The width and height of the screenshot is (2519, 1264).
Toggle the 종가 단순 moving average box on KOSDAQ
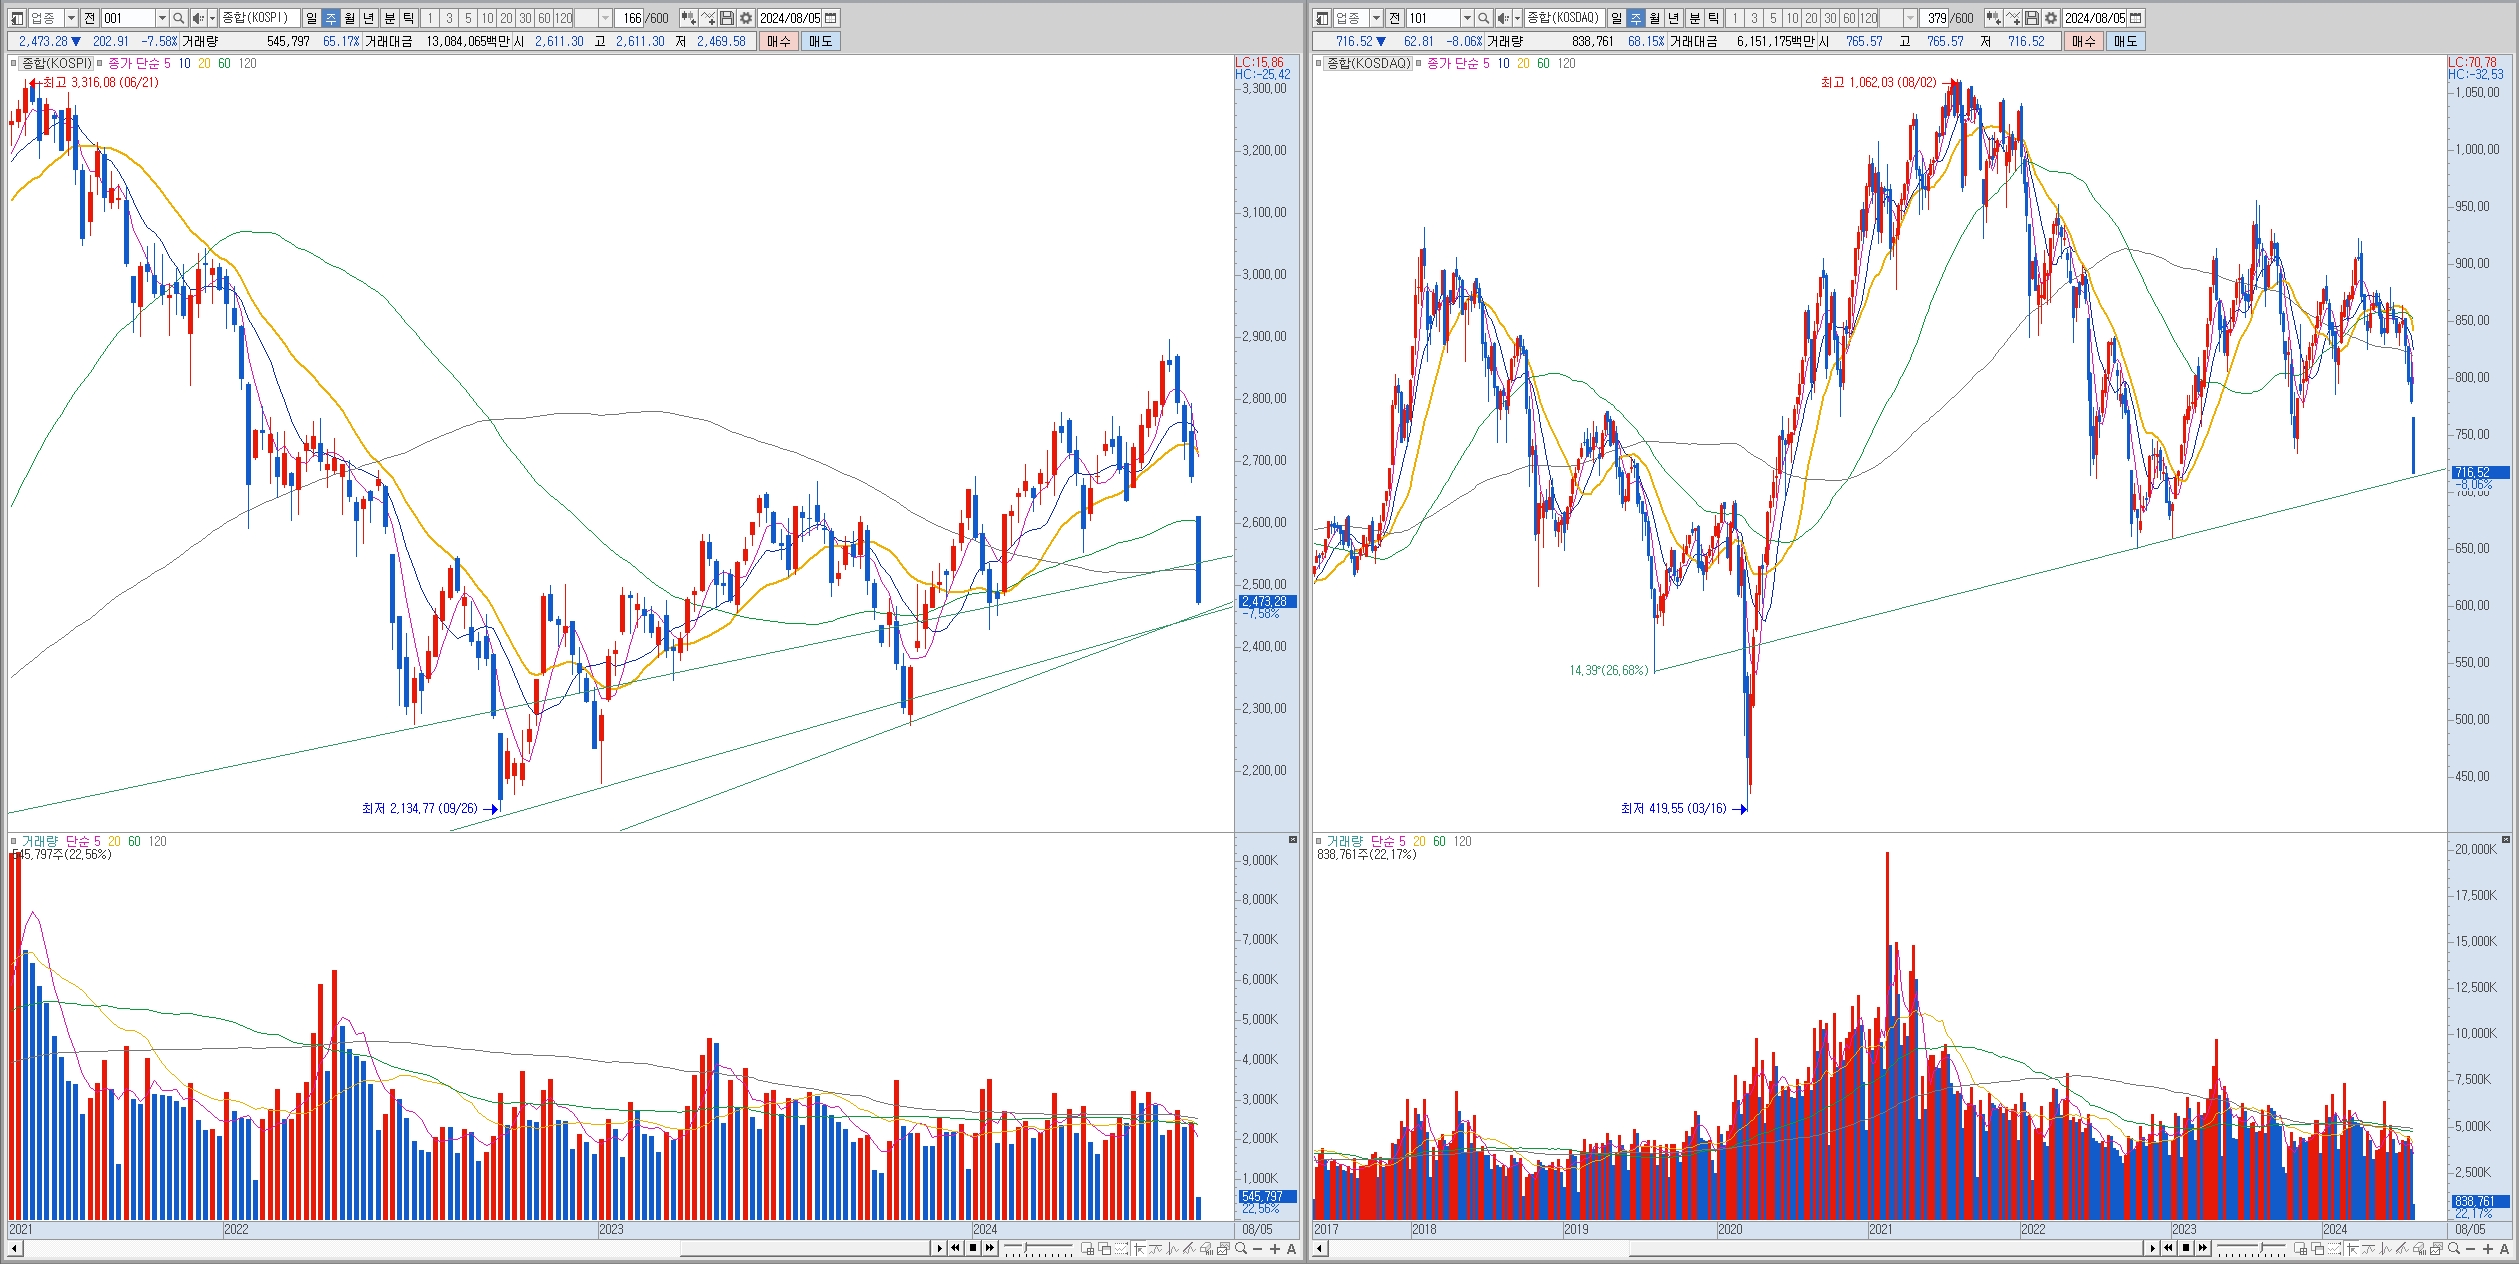(x=1419, y=63)
